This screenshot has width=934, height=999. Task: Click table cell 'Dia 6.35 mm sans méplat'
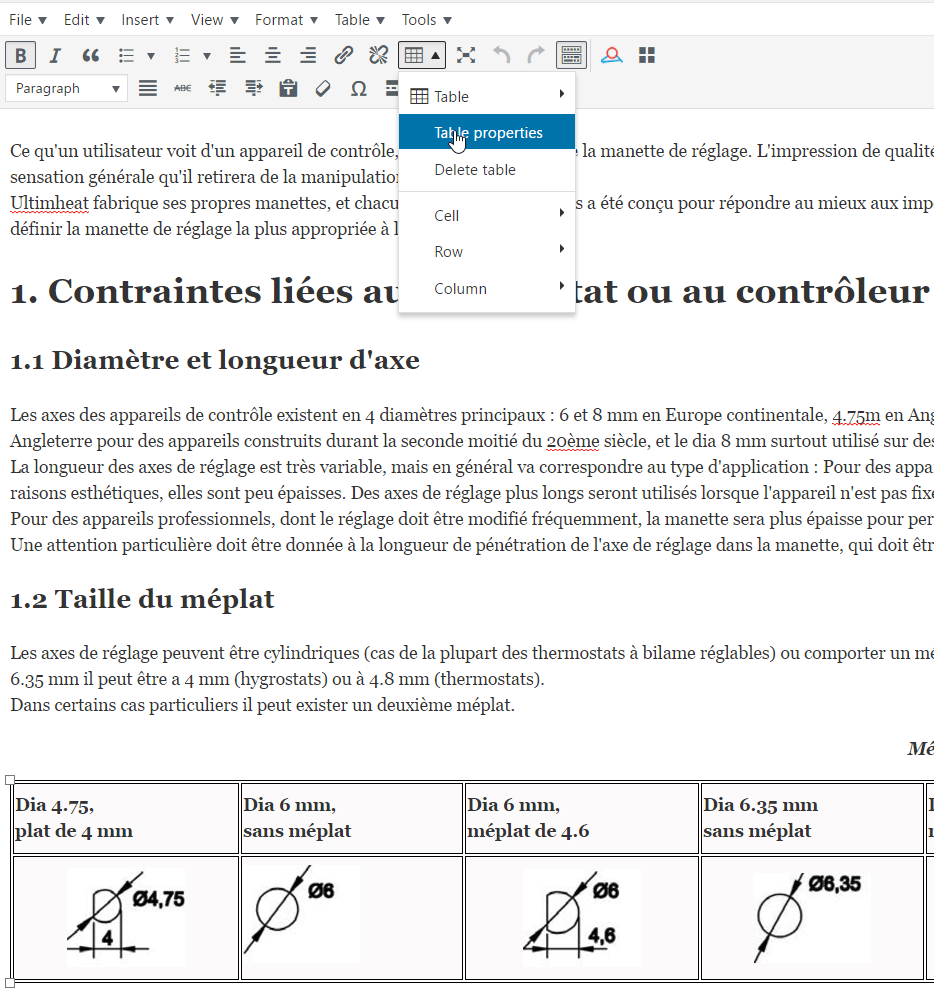[x=812, y=818]
